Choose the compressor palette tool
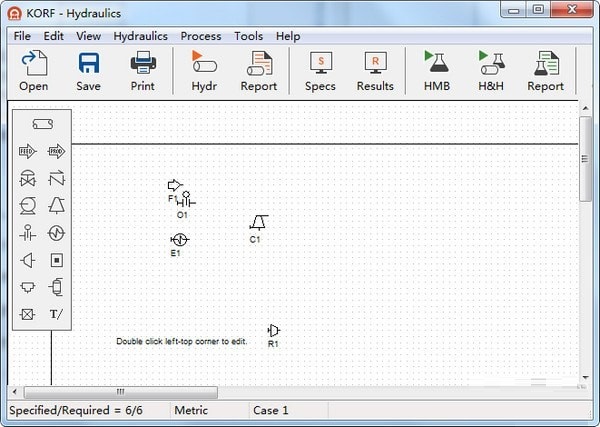The height and width of the screenshot is (427, 600). pyautogui.click(x=57, y=206)
